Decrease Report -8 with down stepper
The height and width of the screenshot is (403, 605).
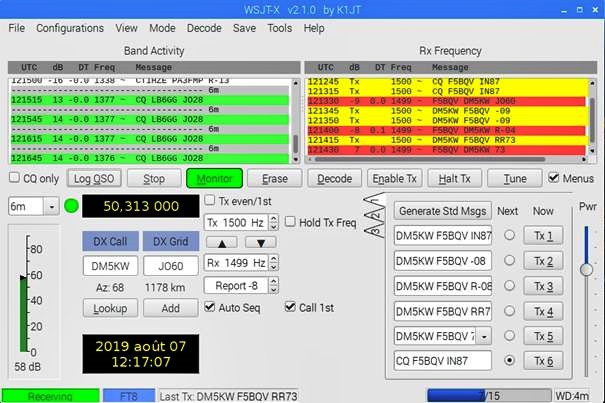click(x=274, y=290)
